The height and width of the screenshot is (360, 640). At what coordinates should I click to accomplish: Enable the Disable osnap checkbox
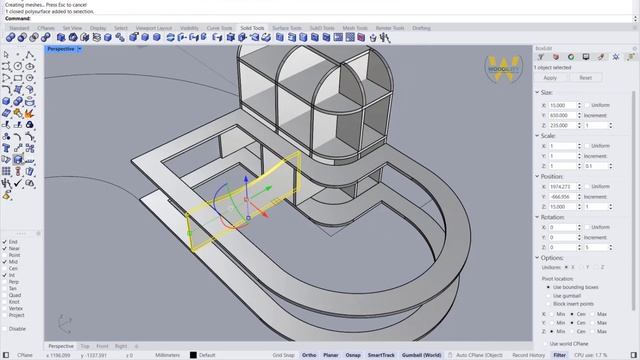pyautogui.click(x=4, y=329)
